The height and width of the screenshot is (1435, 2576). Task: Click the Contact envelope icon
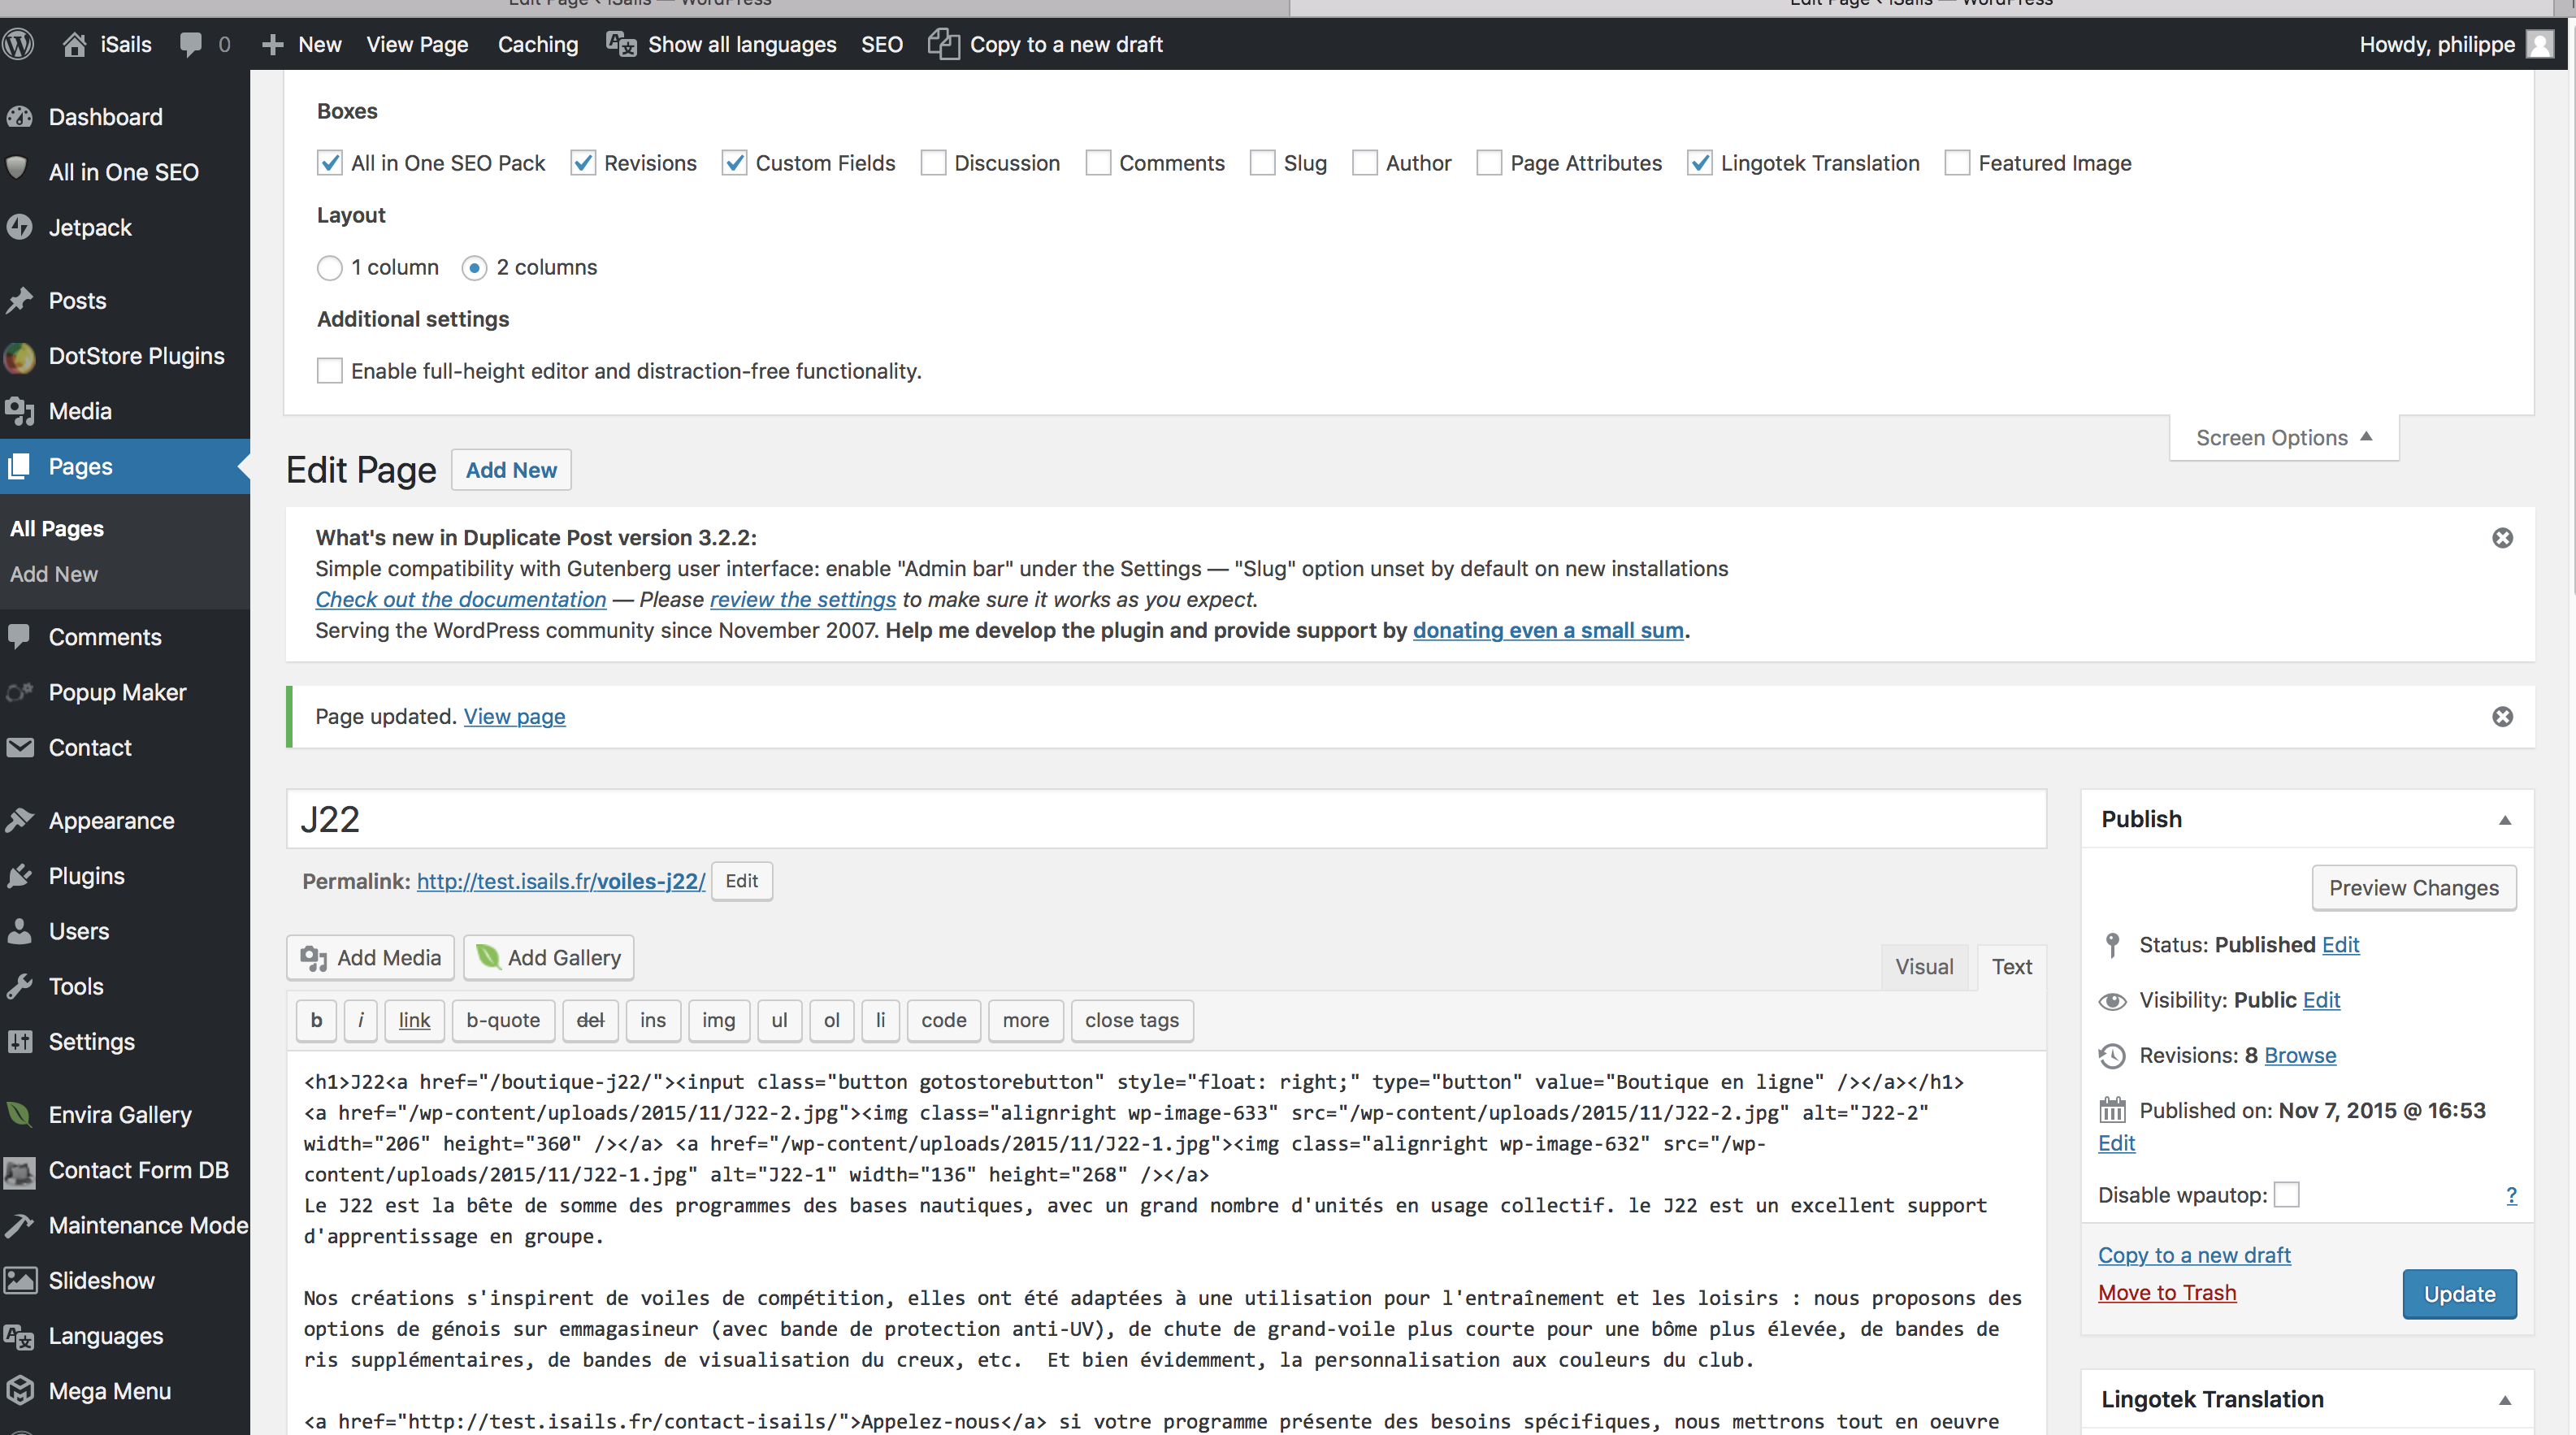coord(19,747)
